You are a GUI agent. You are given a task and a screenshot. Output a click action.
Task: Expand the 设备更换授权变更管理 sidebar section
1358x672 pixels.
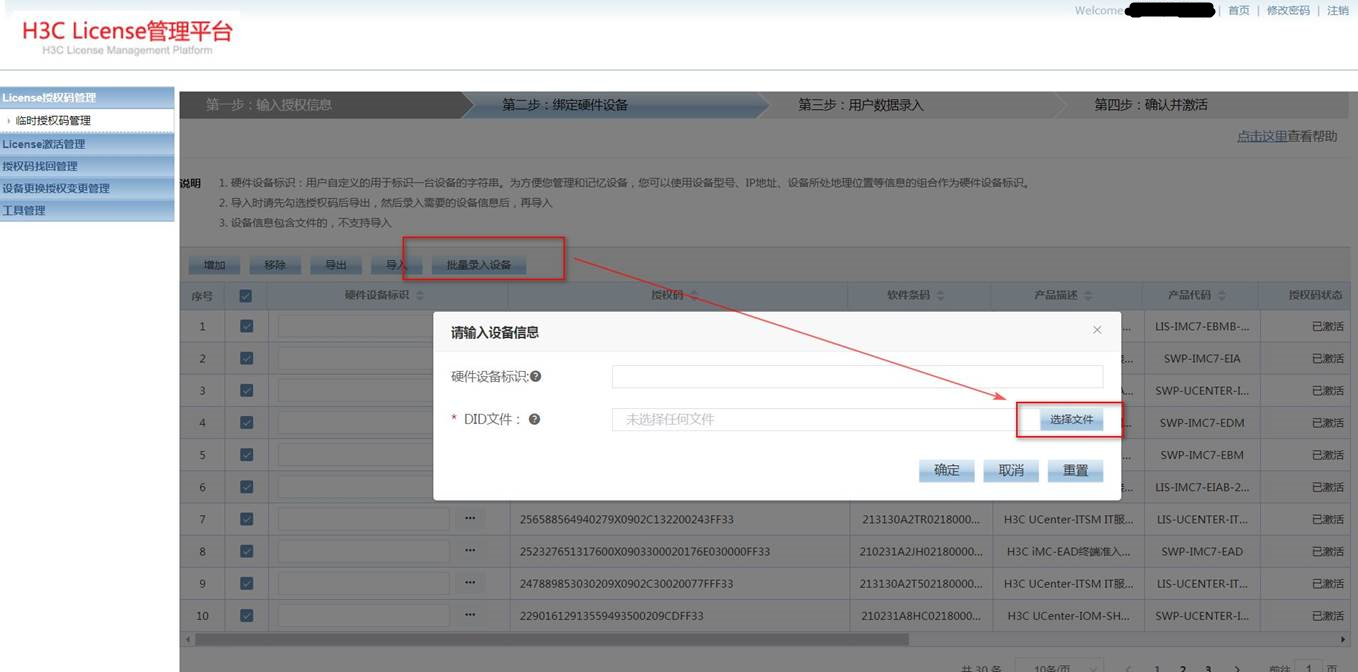[x=87, y=188]
